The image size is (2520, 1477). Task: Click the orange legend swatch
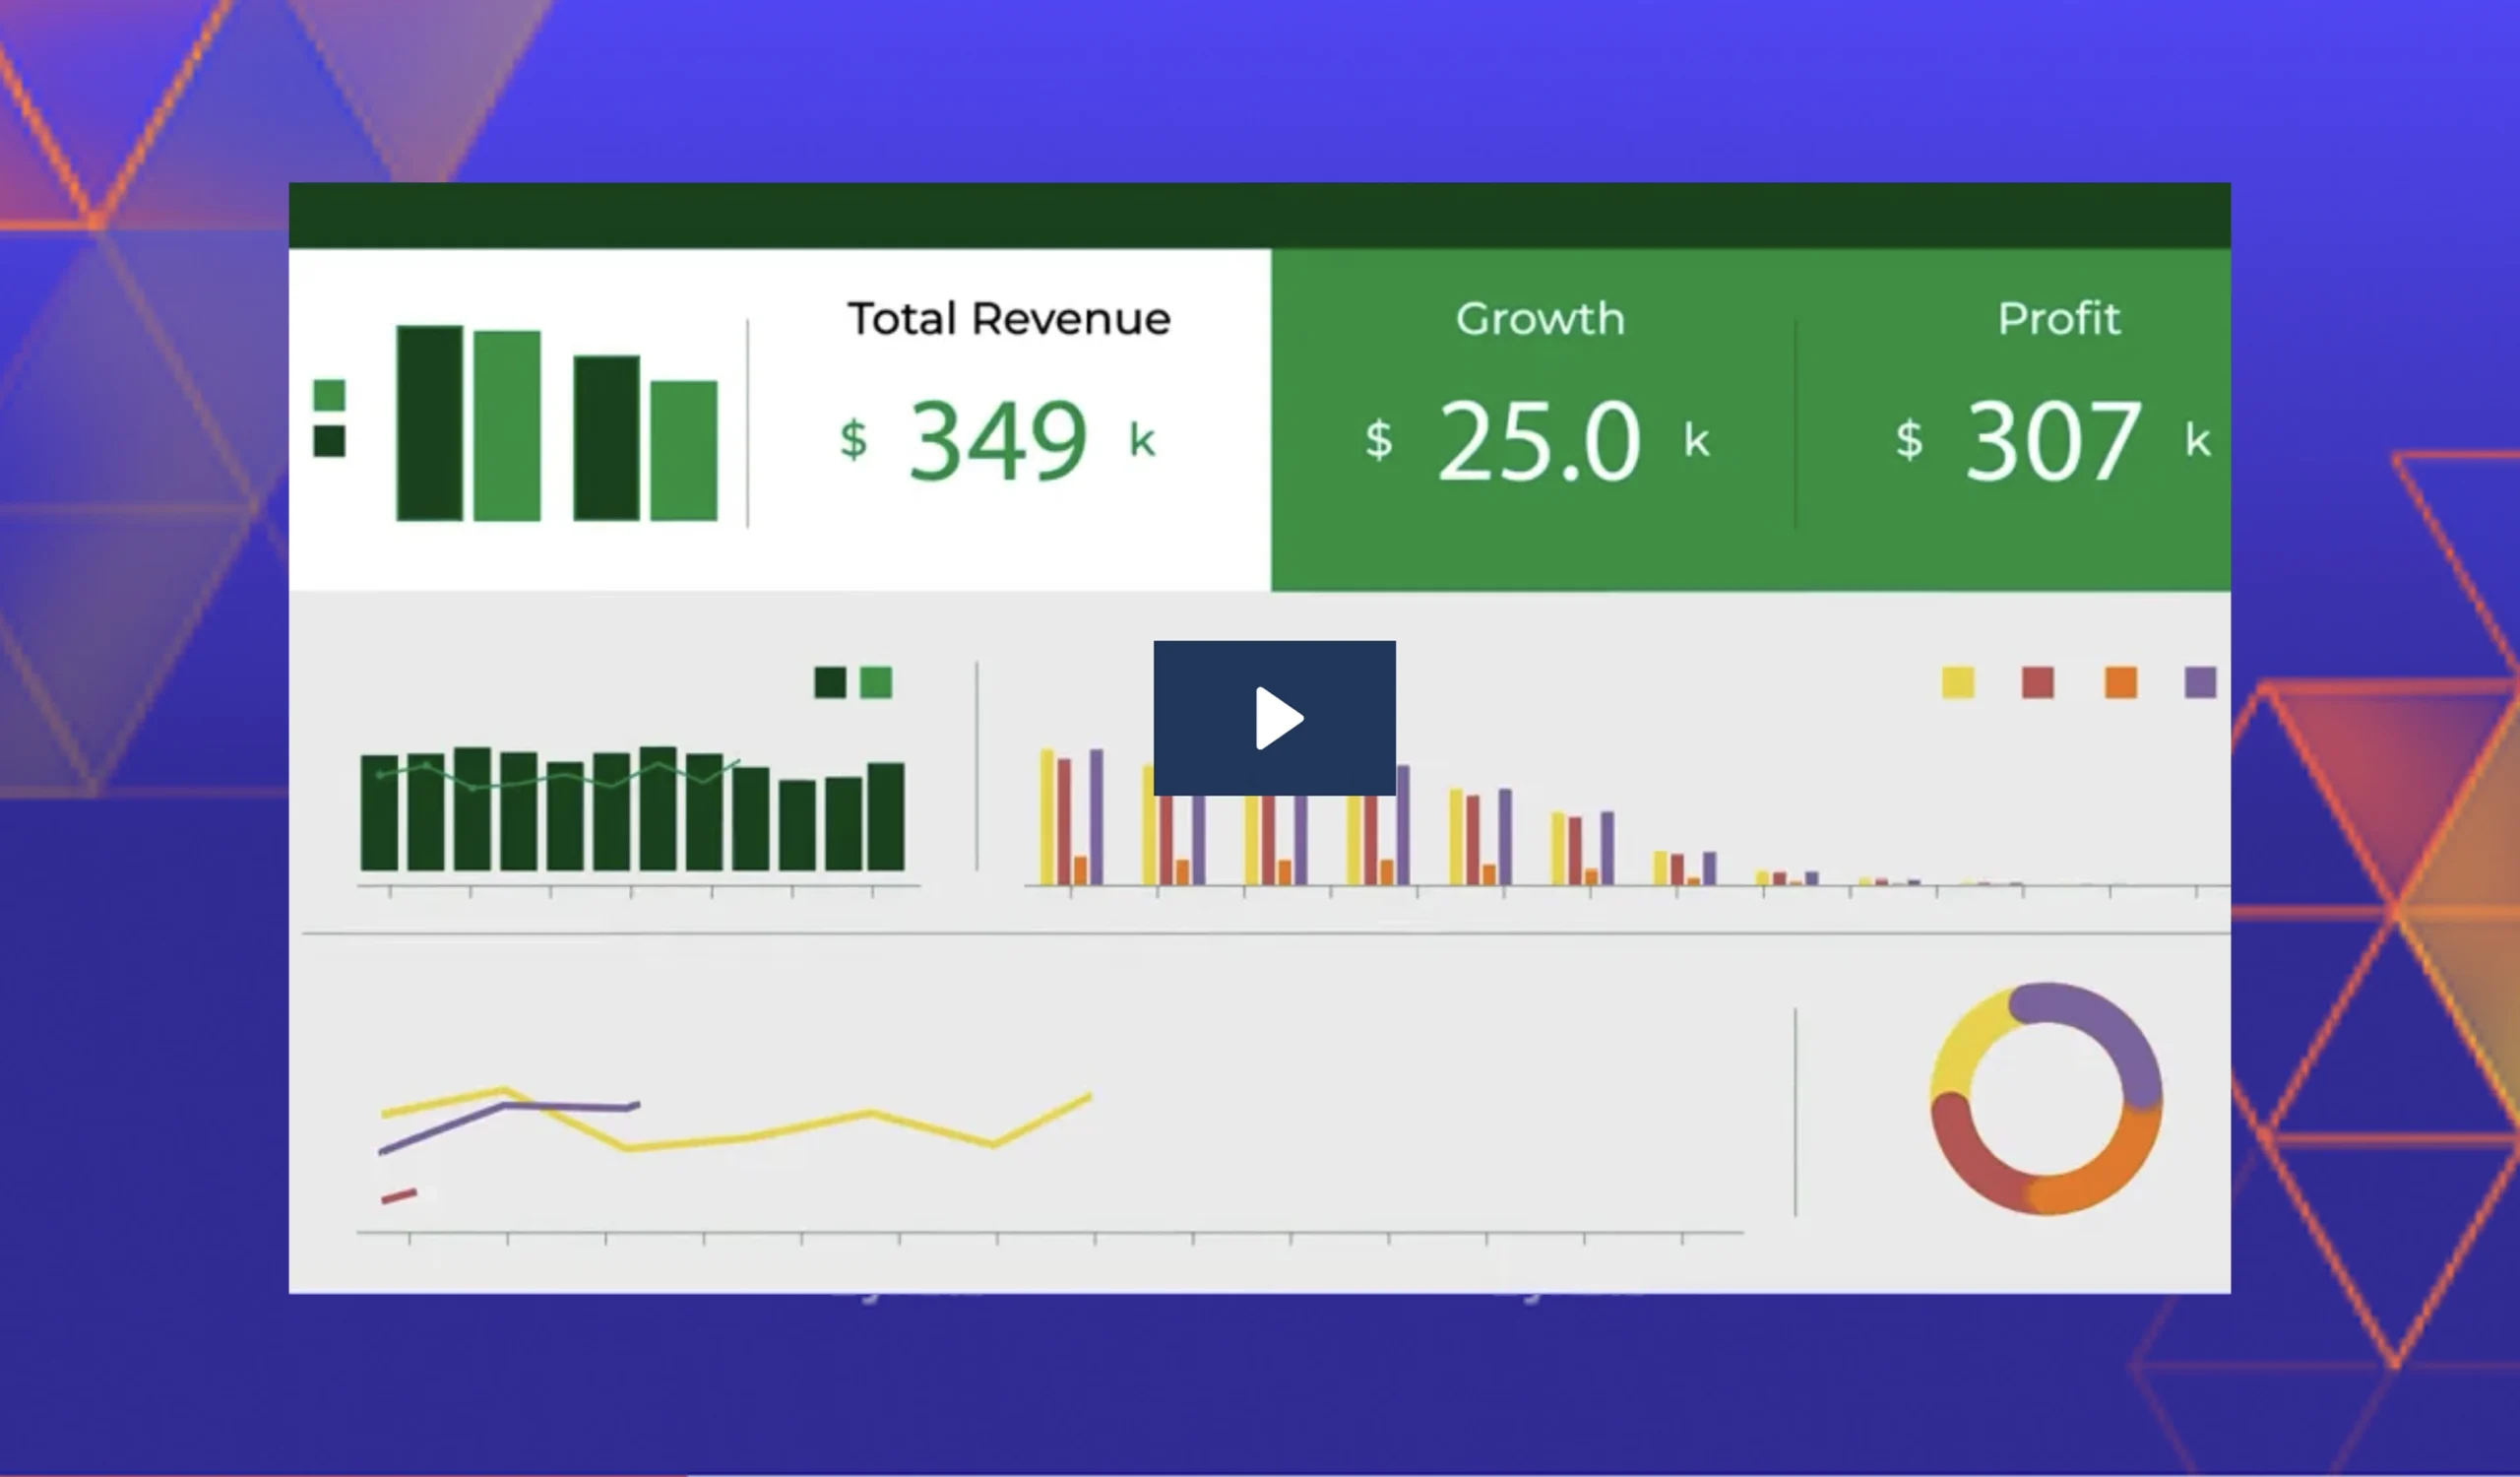2121,683
